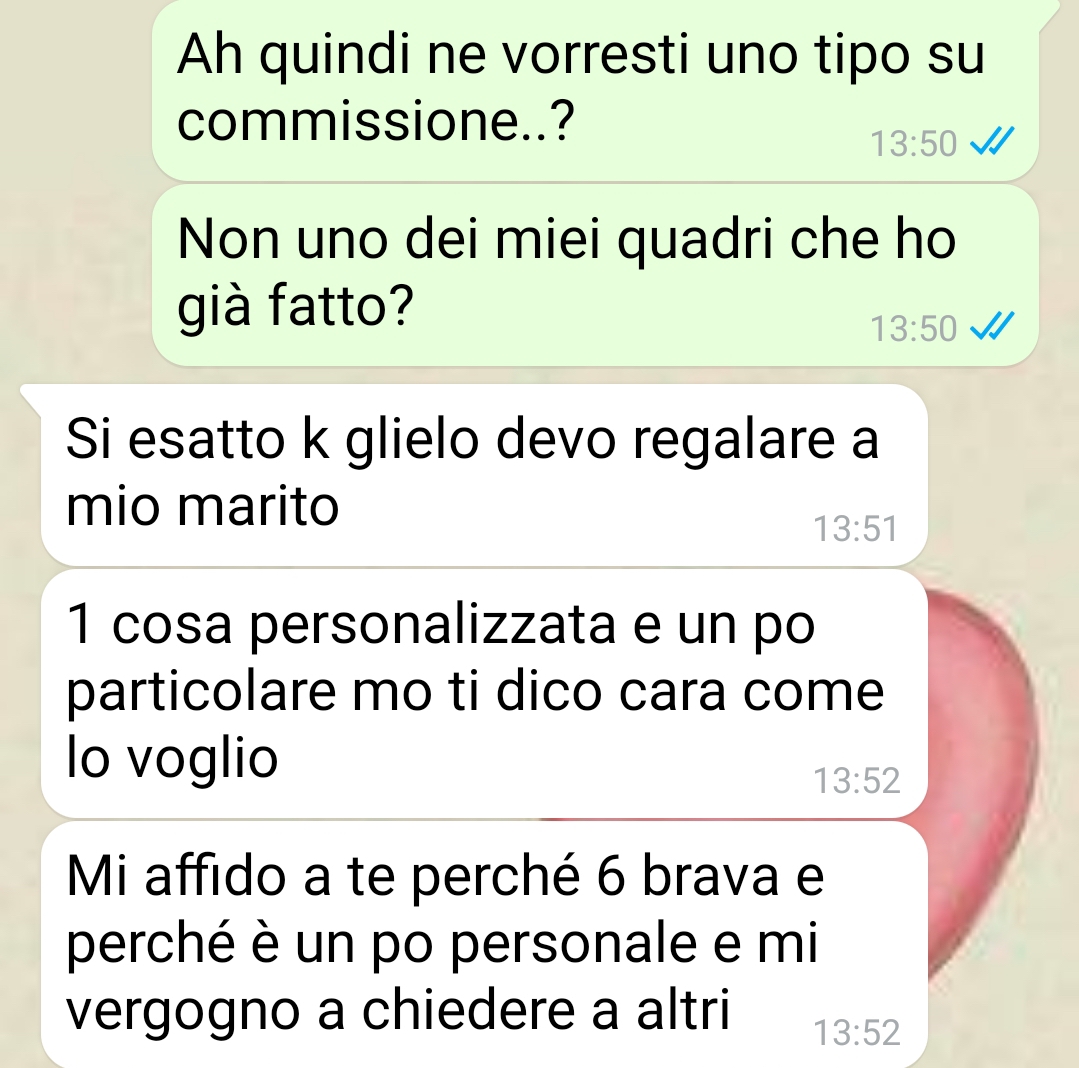The width and height of the screenshot is (1079, 1068).
Task: Click the words 'mio marito' in received message
Action: click(202, 506)
